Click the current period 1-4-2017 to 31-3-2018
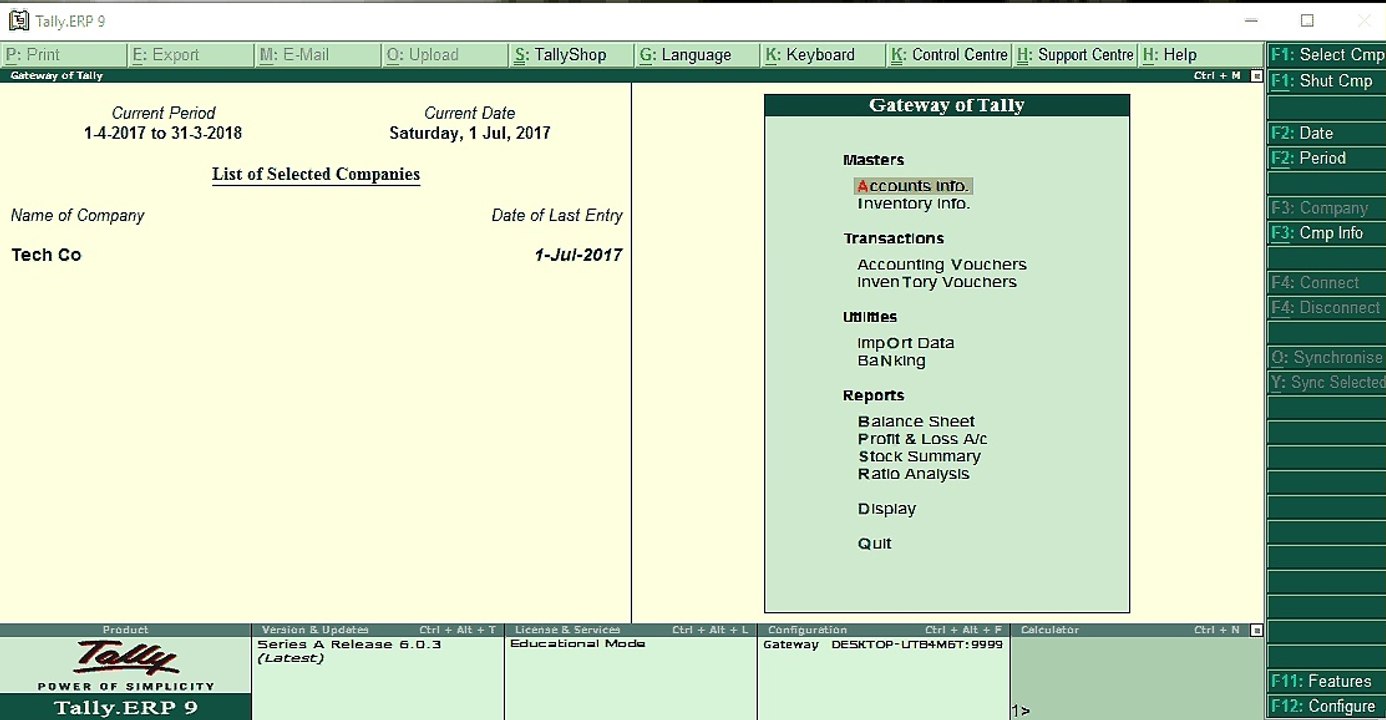Viewport: 1386px width, 720px height. click(163, 133)
